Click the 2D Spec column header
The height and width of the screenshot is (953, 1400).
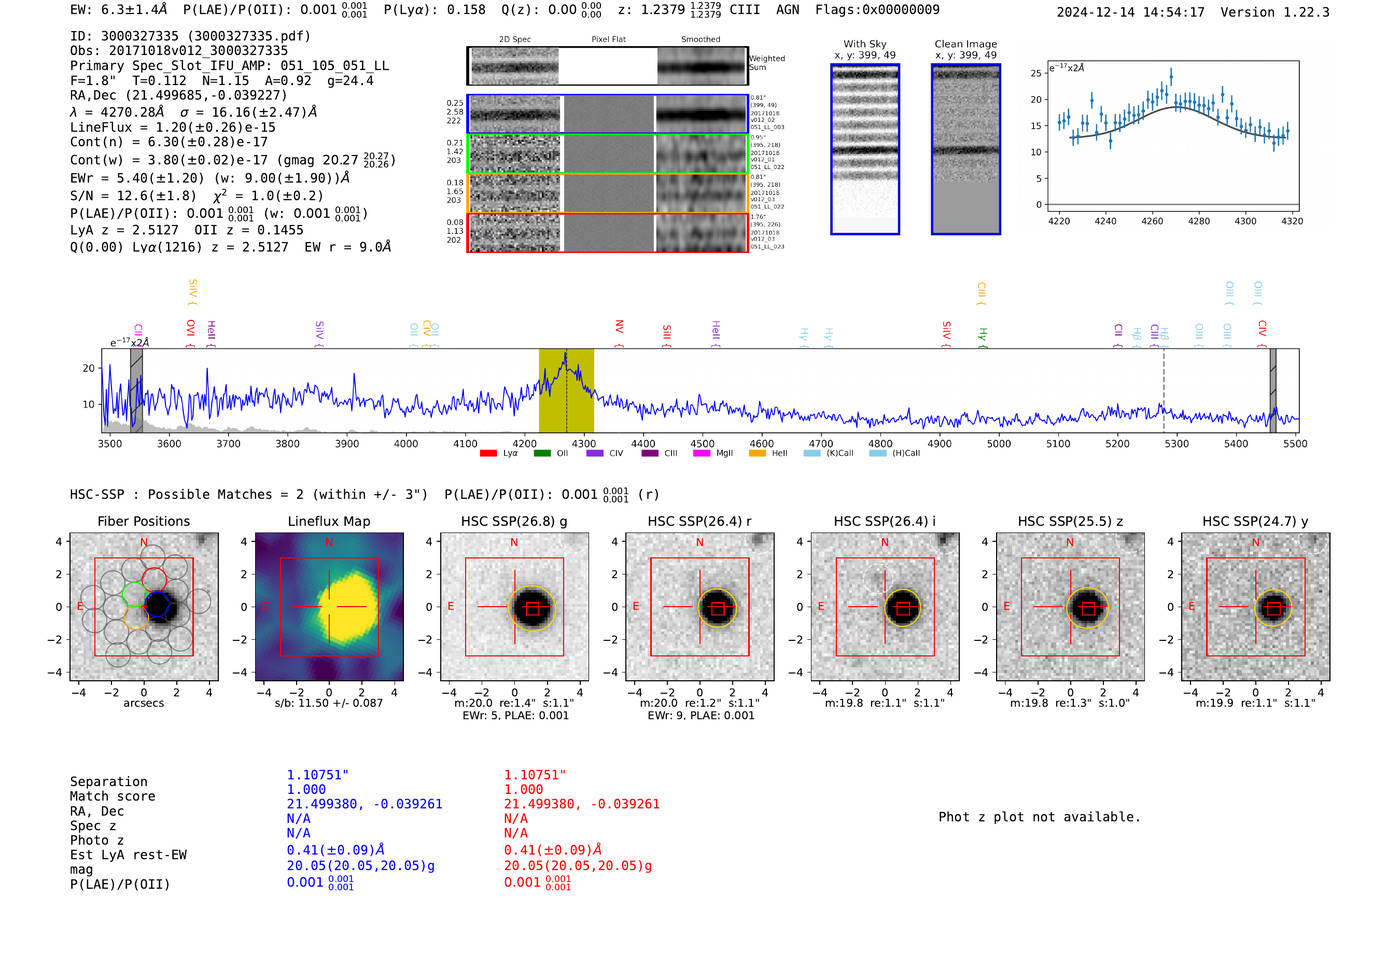[515, 40]
